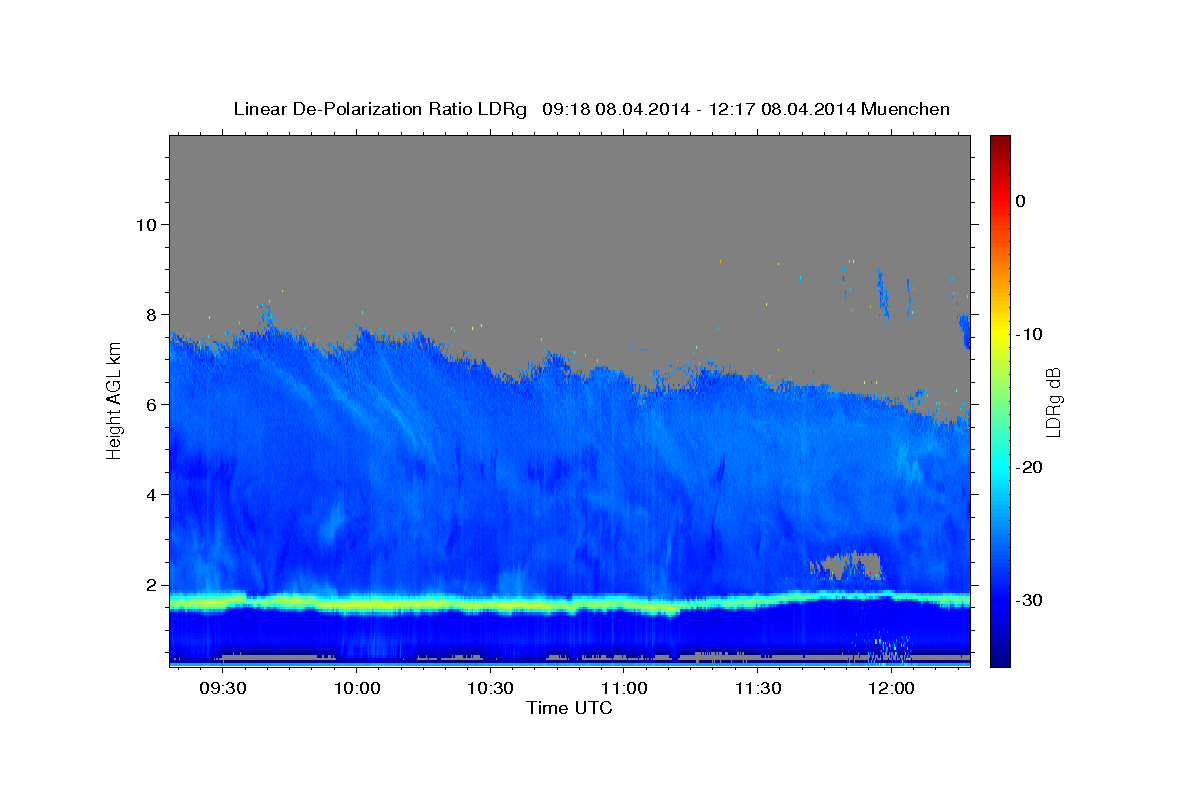
Task: Select the 11:00 time tick label
Action: click(x=624, y=689)
